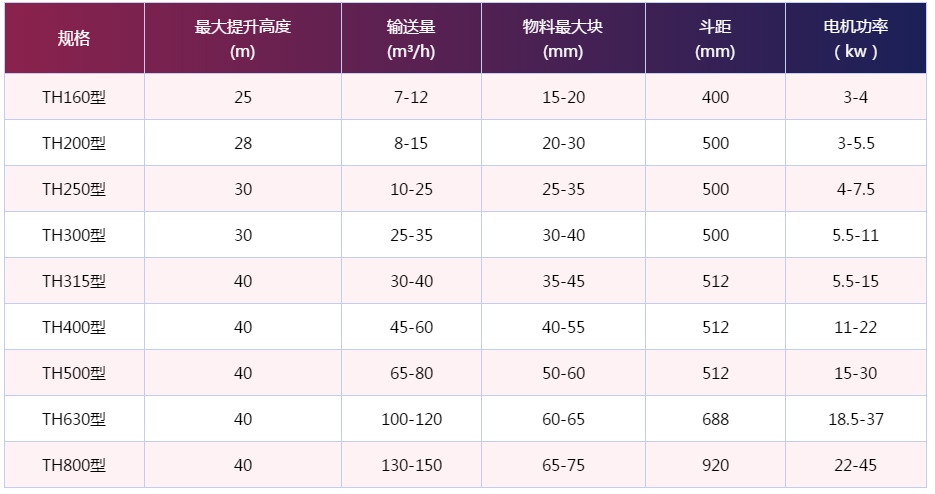Select the TH500型 specification cell
This screenshot has height=494, width=935.
point(74,373)
